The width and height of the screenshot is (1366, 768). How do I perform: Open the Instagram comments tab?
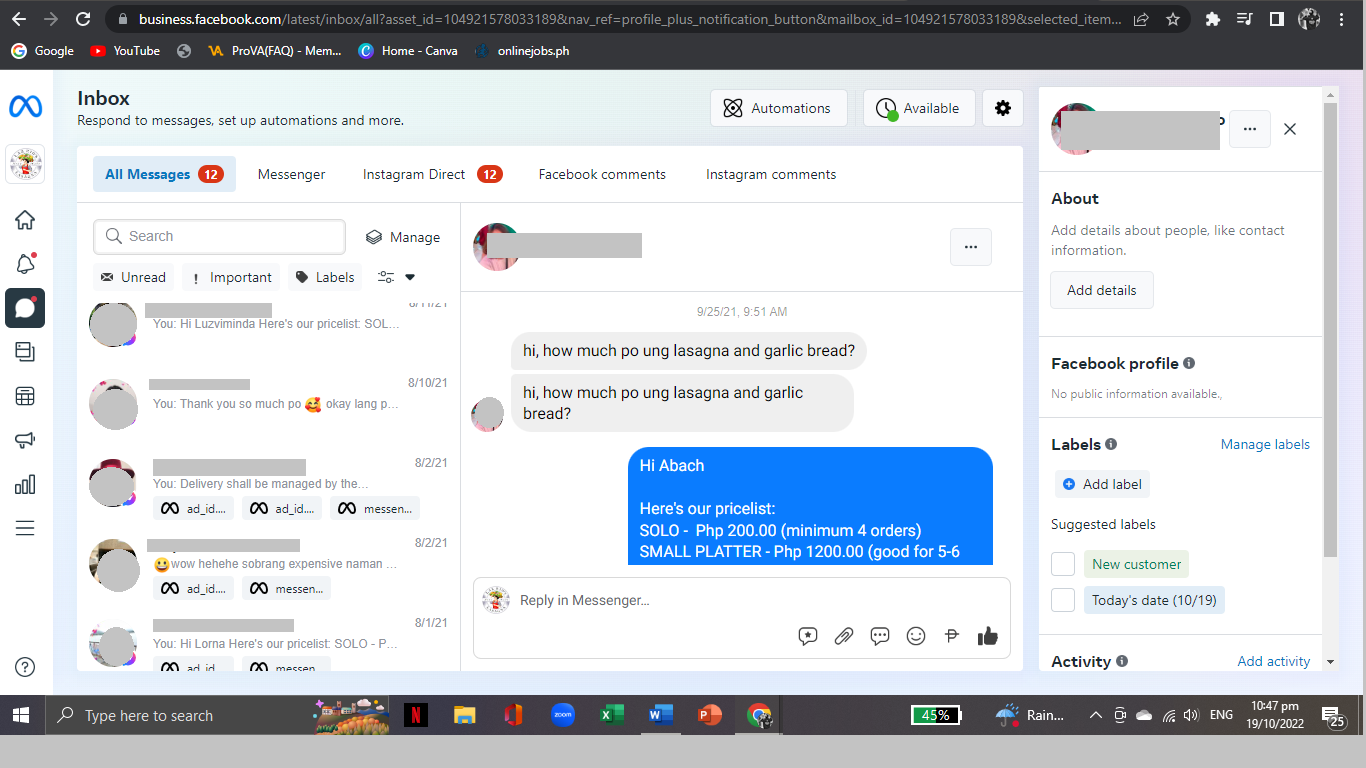[x=771, y=174]
